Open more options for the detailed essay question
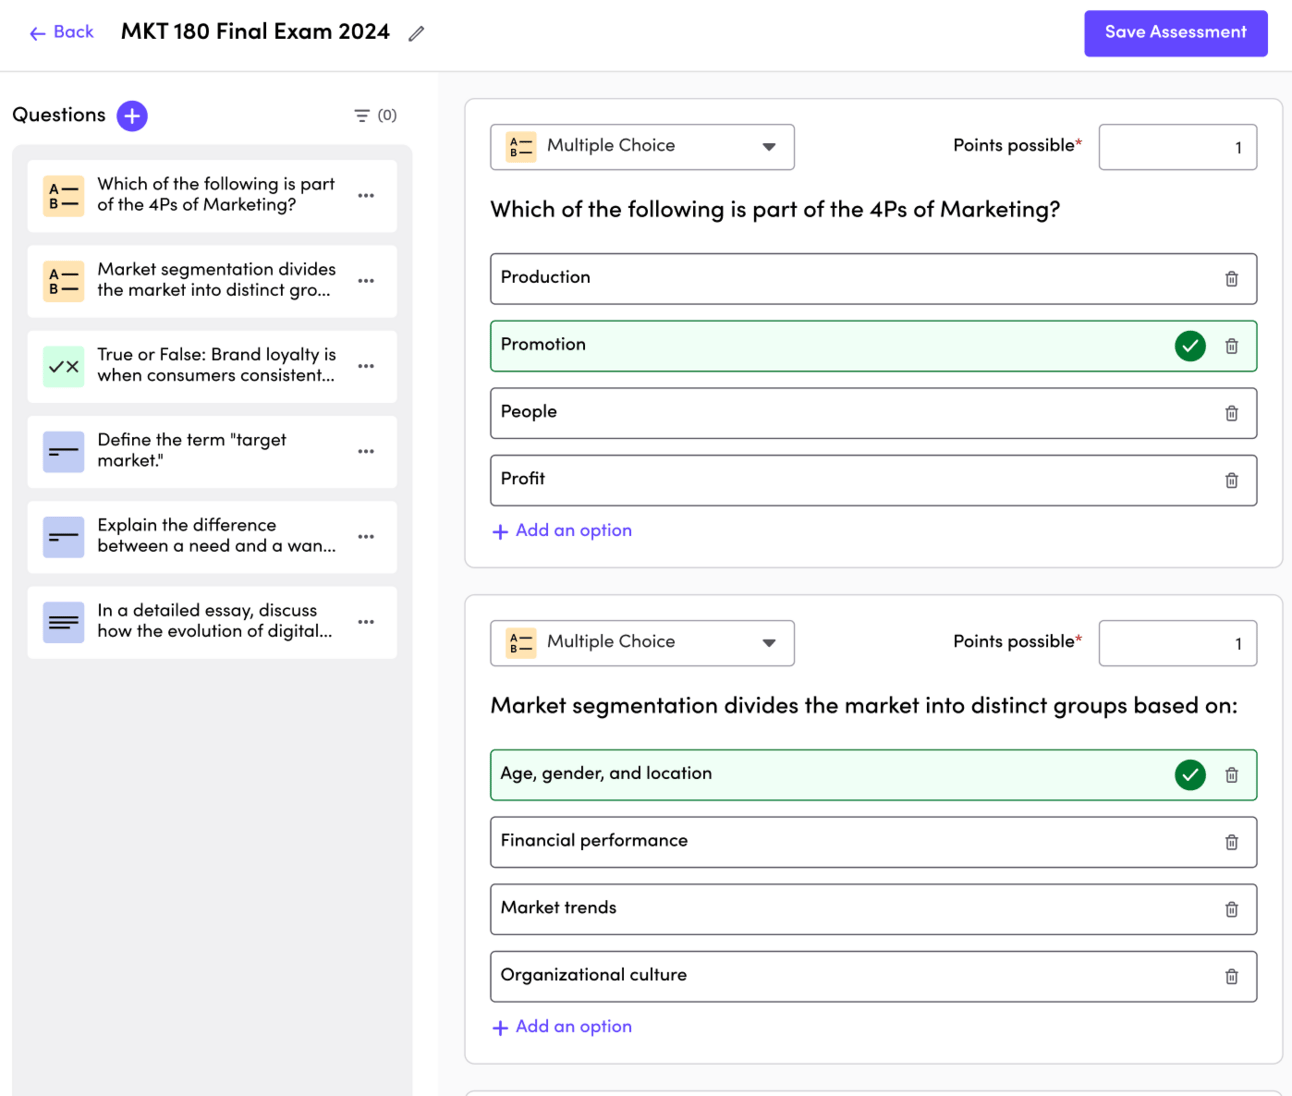Screen dimensions: 1292x1096 point(366,622)
